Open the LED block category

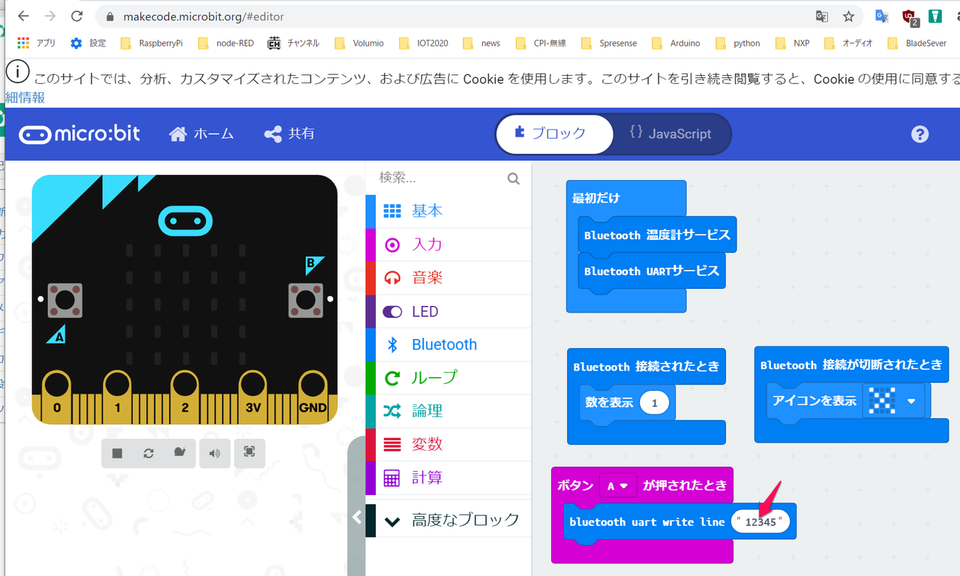coord(424,311)
